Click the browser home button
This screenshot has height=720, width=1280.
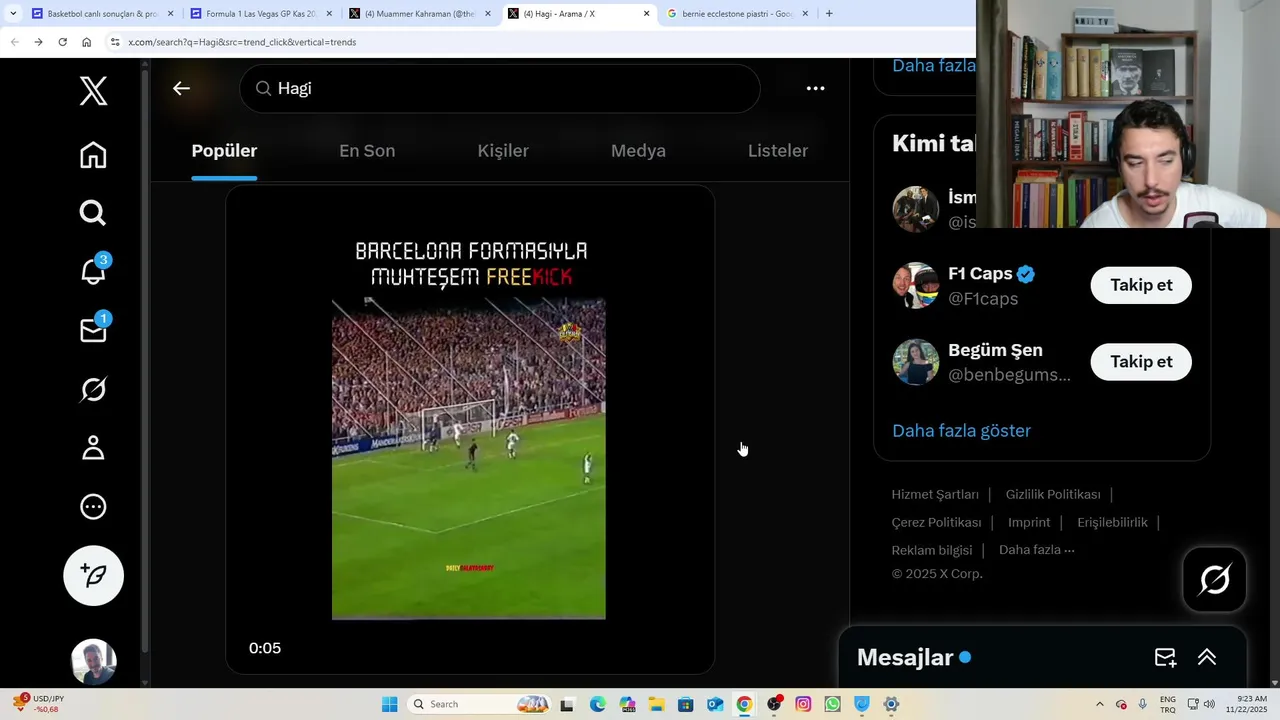tap(86, 42)
